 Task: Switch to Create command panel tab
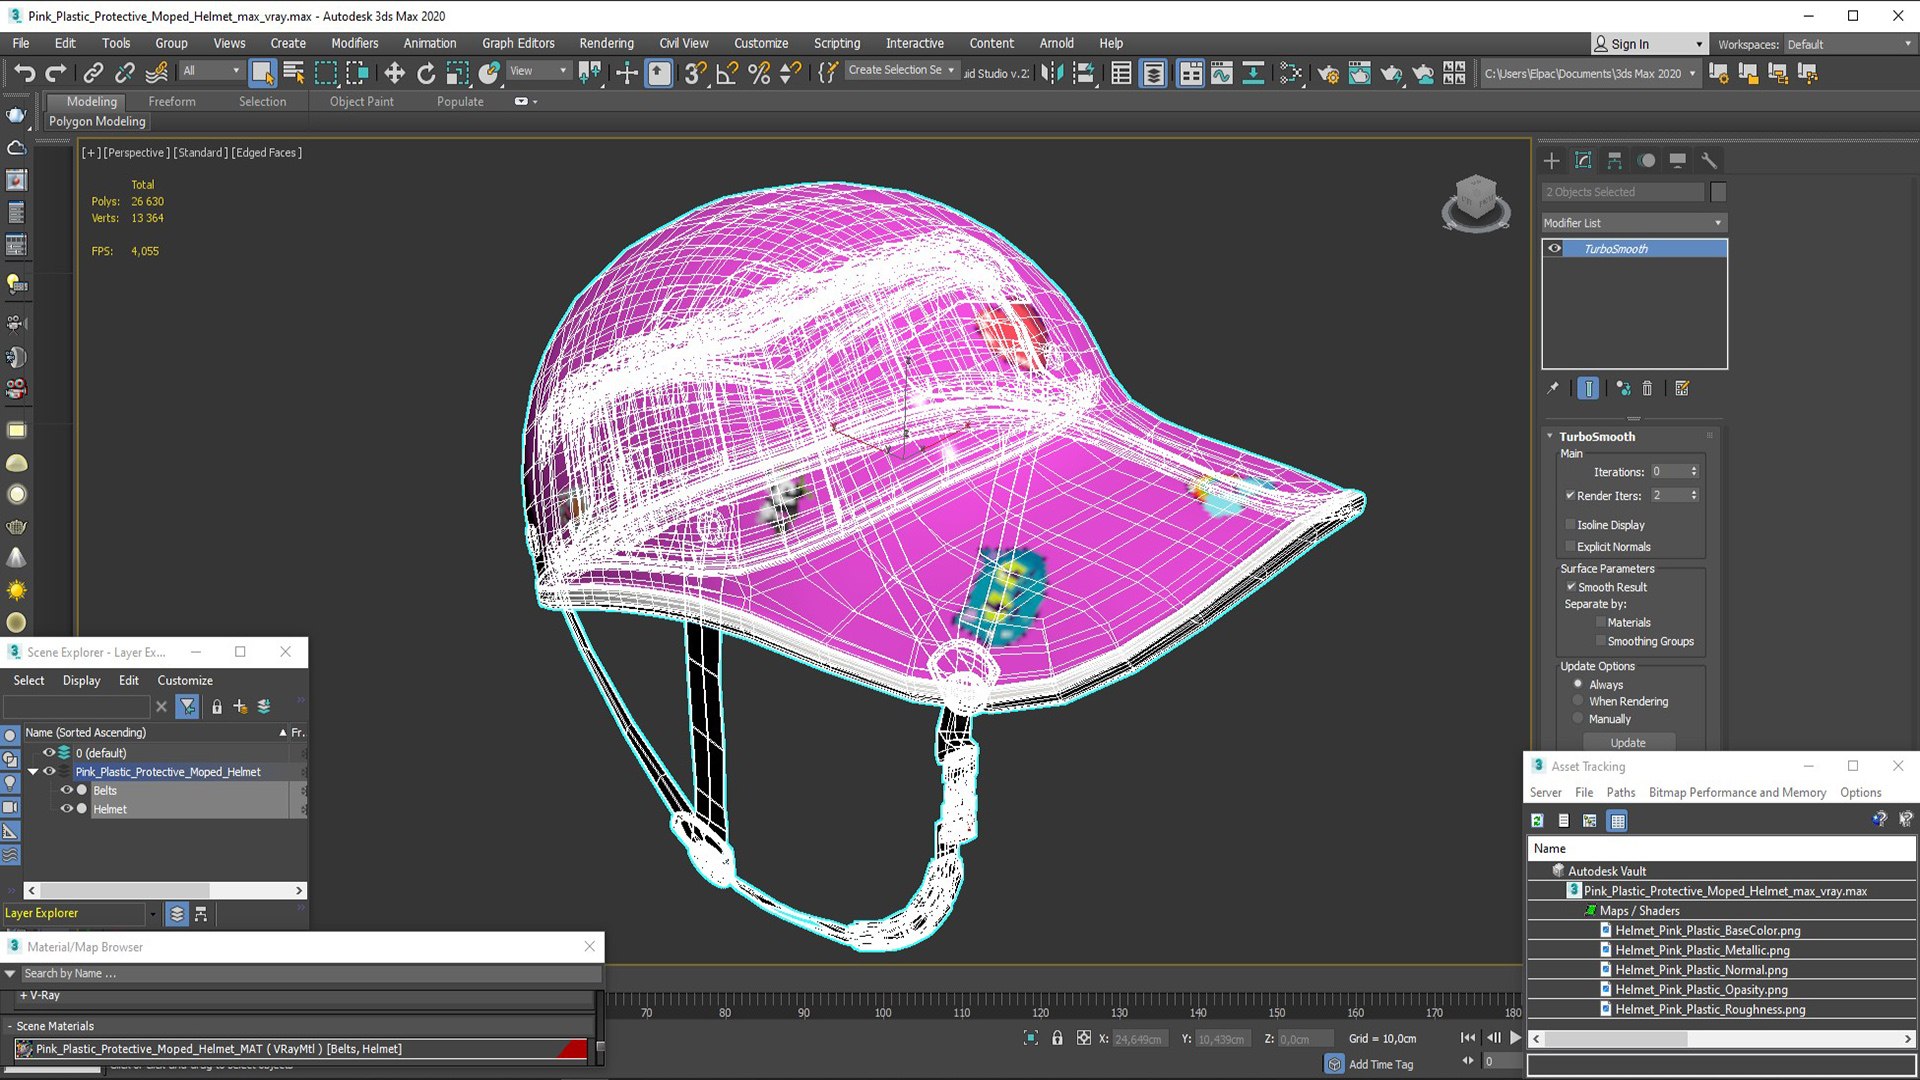tap(1551, 160)
